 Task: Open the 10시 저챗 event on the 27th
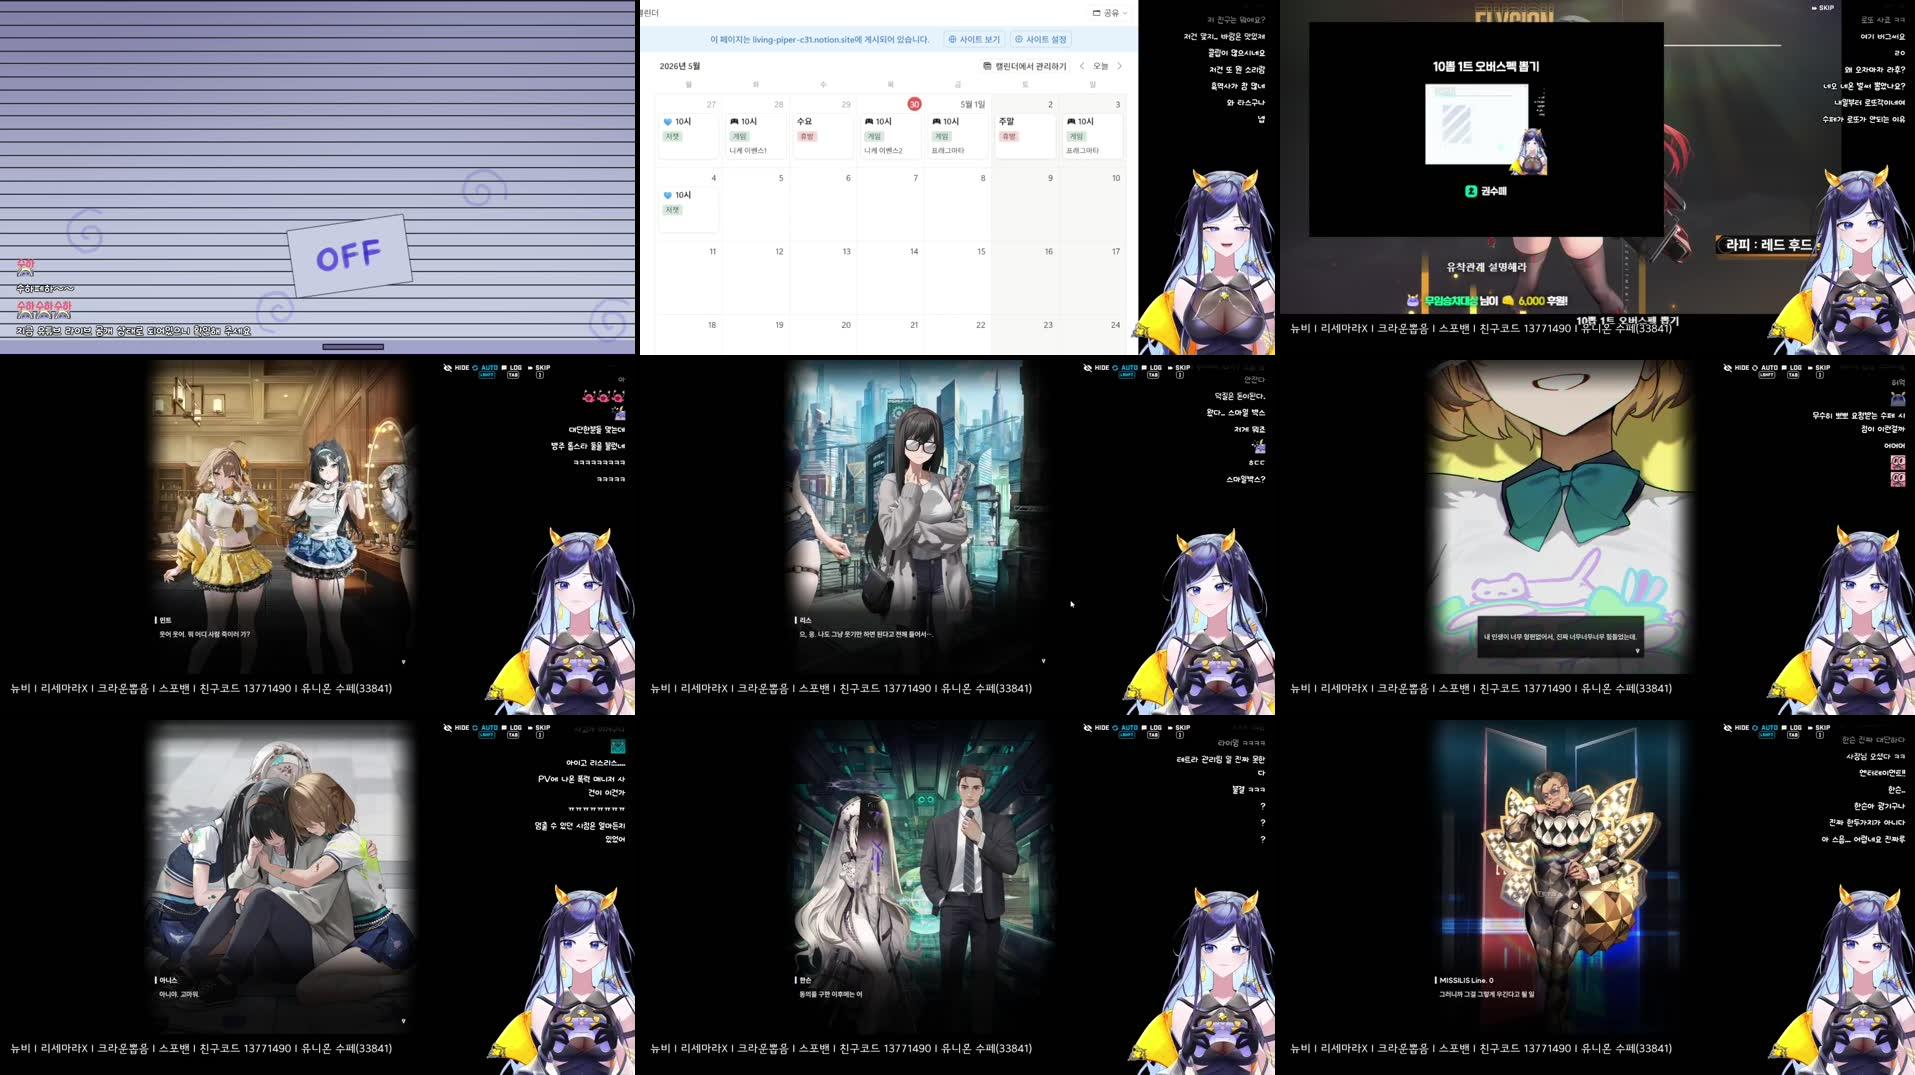click(x=688, y=135)
